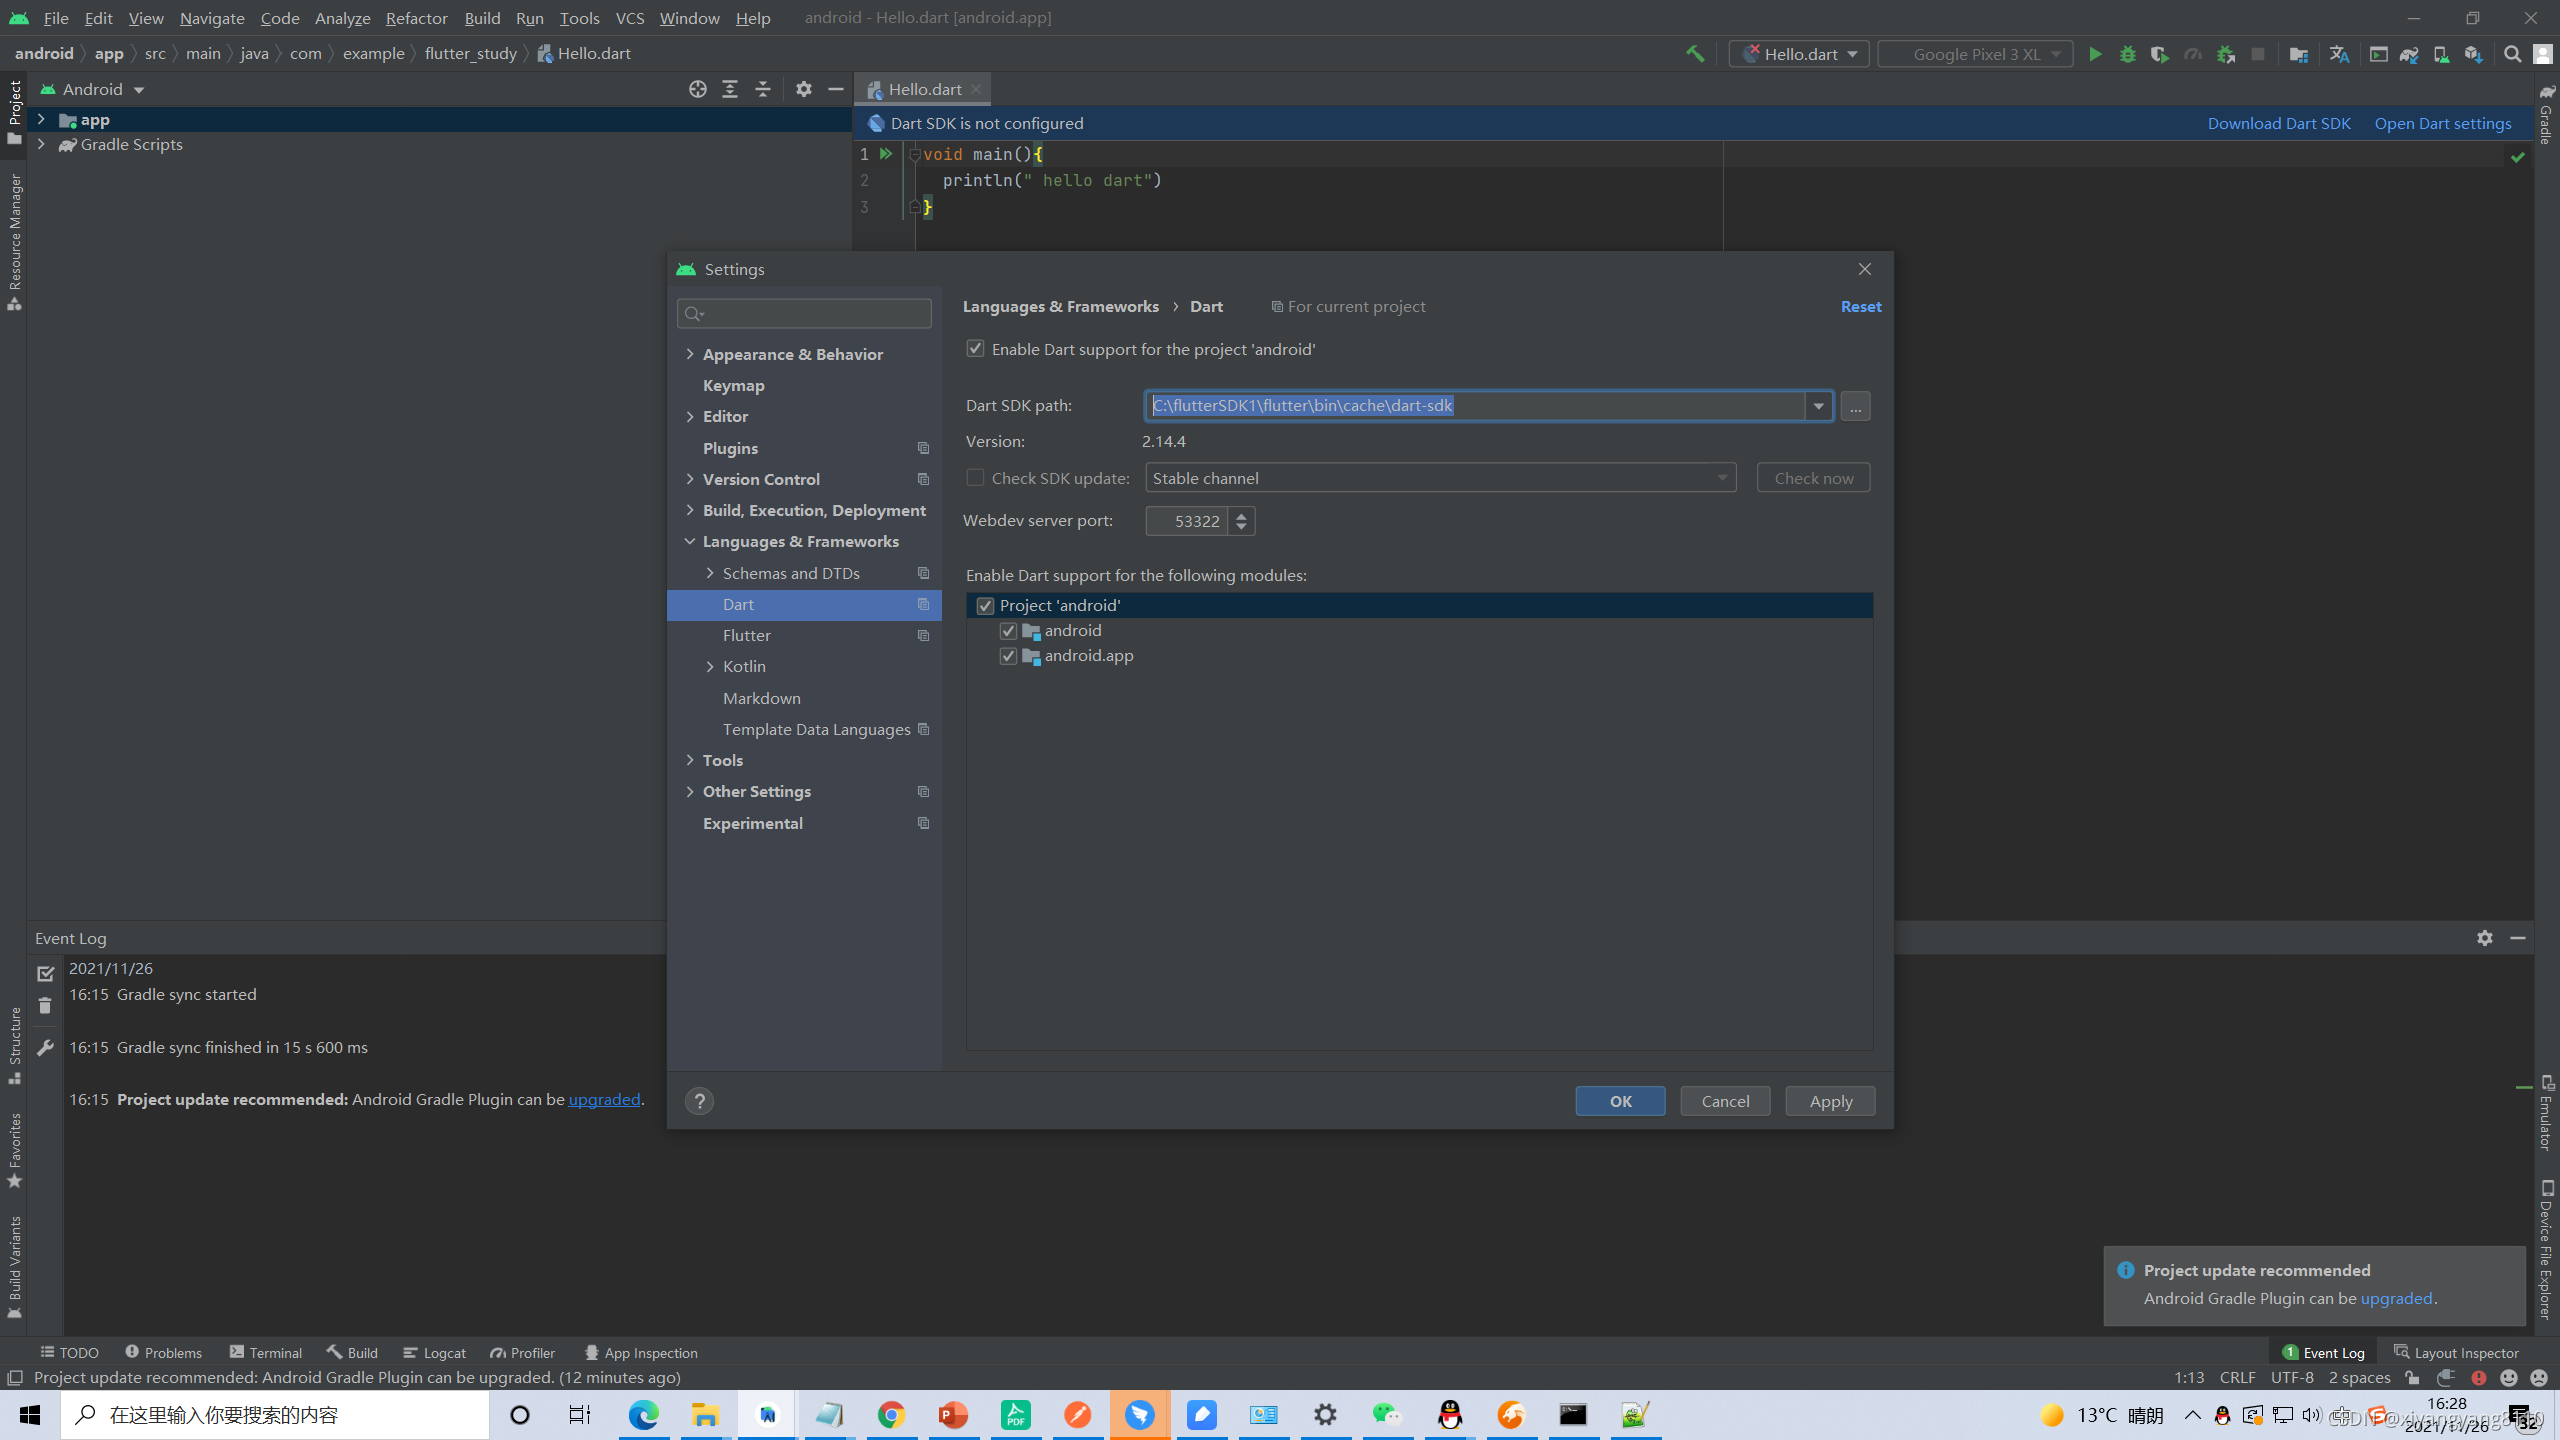Uncheck the android.app module
The width and height of the screenshot is (2560, 1440).
1008,656
